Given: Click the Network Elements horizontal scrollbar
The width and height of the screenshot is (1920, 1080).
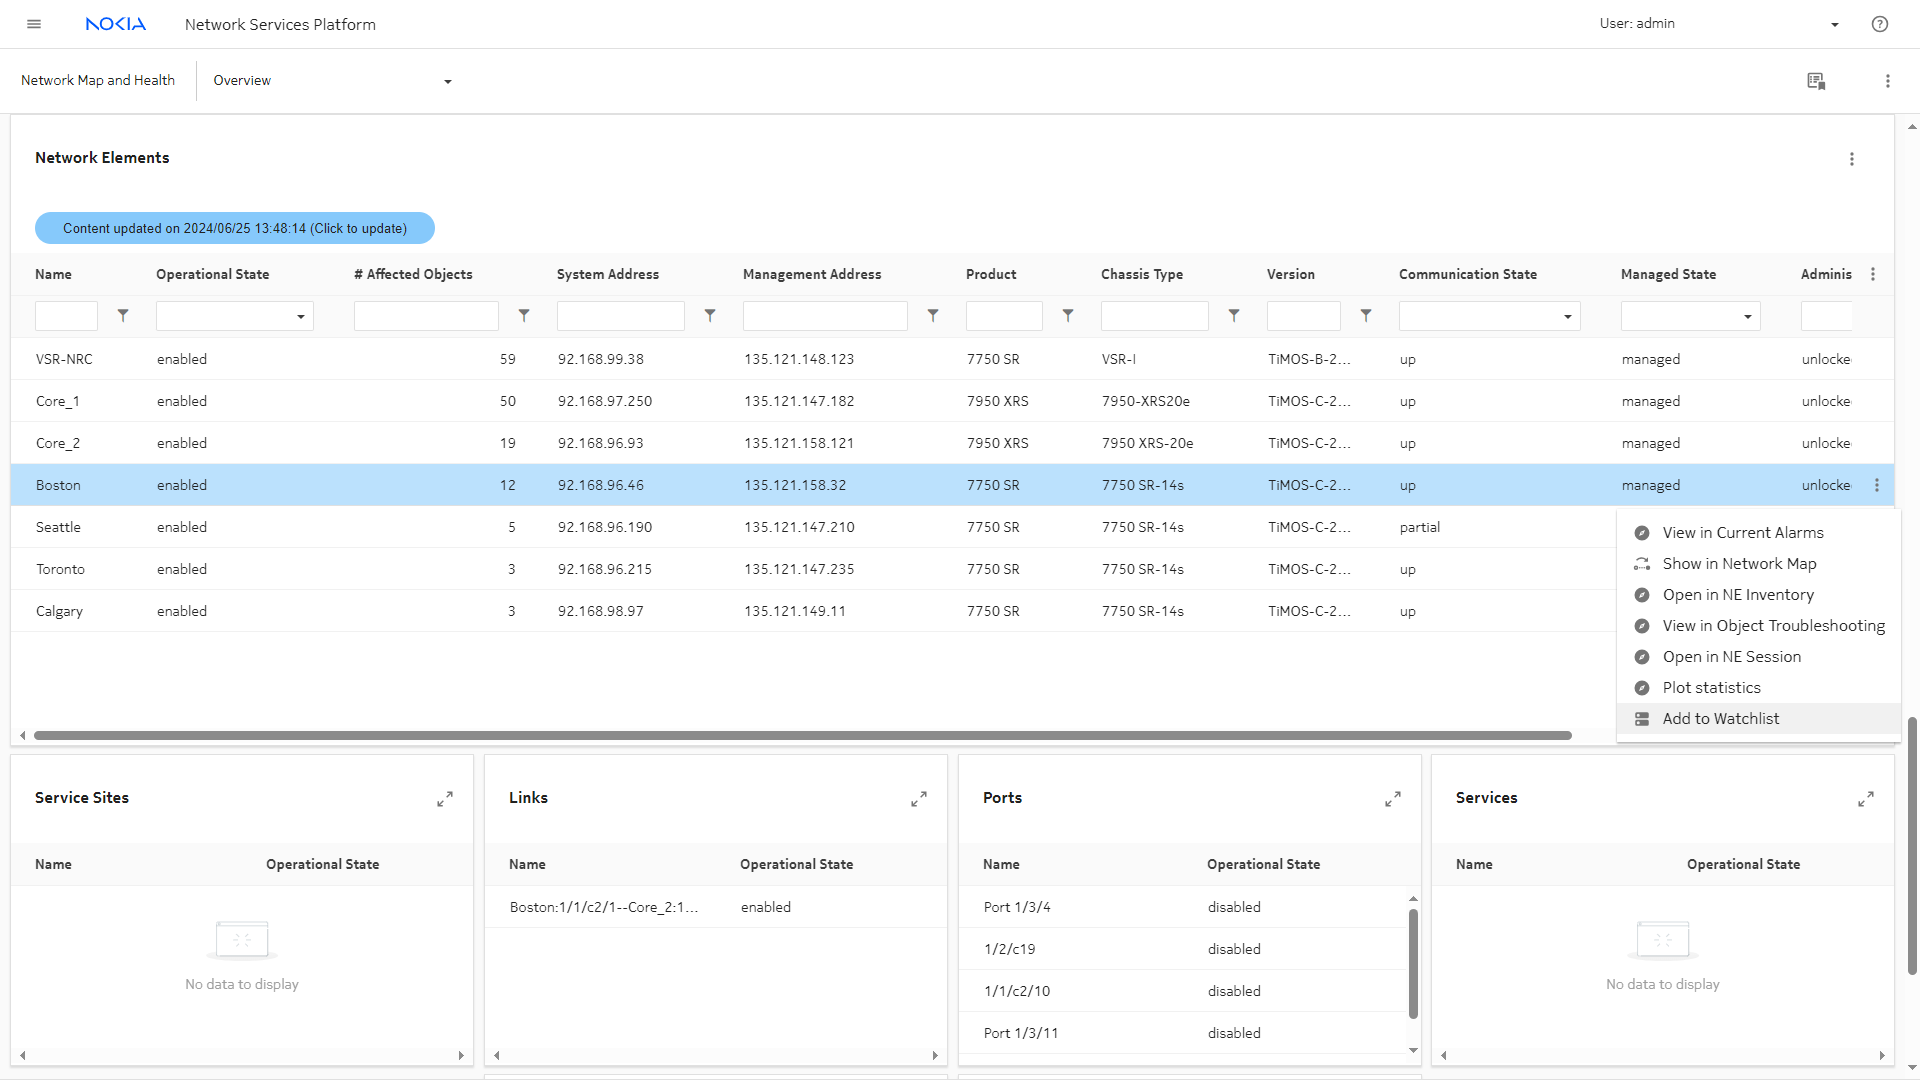Looking at the screenshot, I should 800,735.
